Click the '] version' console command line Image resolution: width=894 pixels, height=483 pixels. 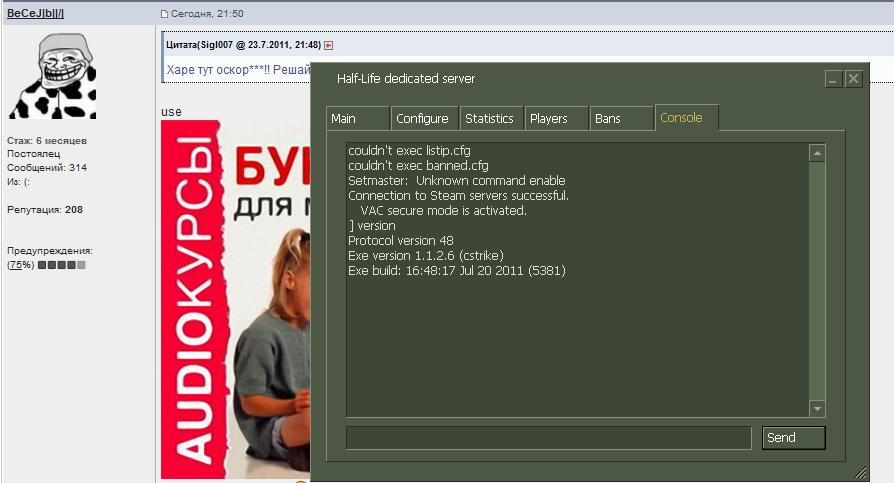point(372,226)
